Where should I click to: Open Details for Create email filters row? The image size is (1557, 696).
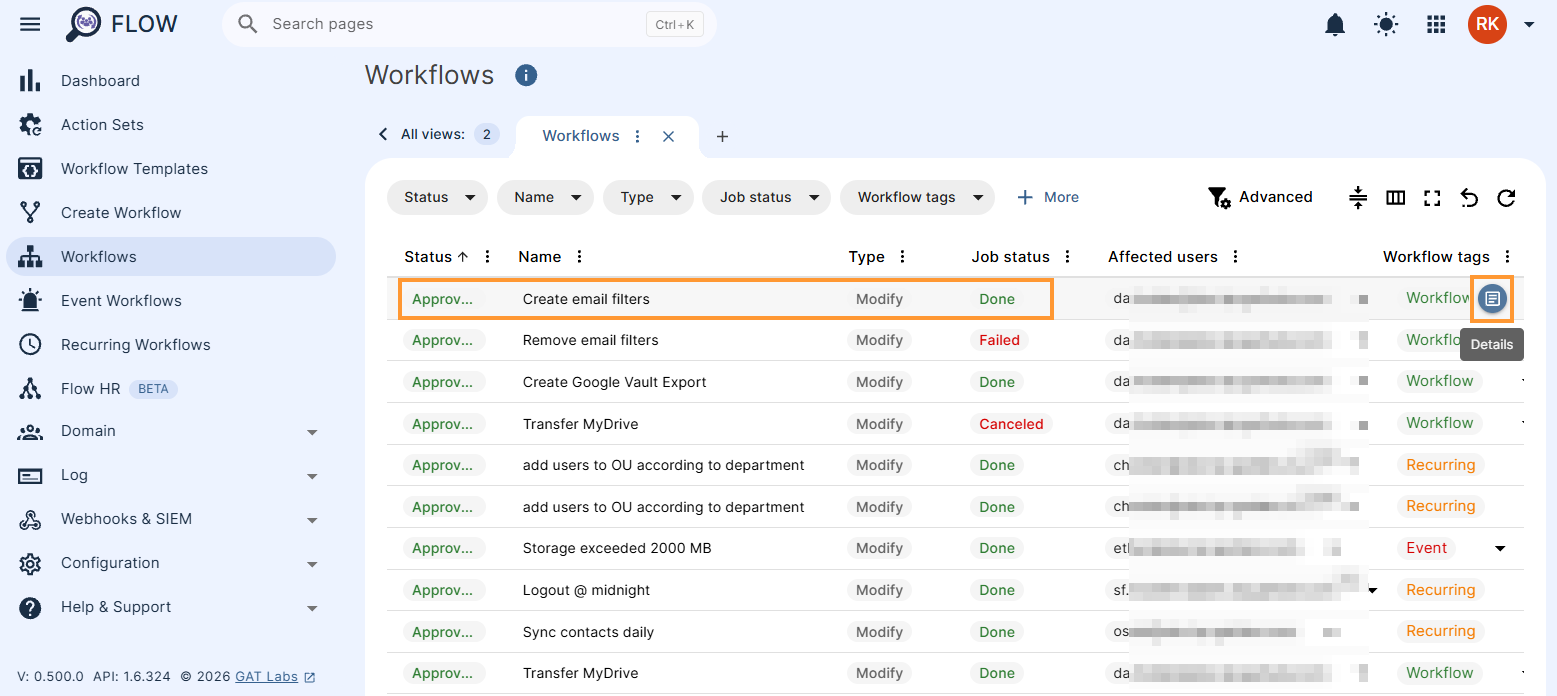click(x=1492, y=298)
